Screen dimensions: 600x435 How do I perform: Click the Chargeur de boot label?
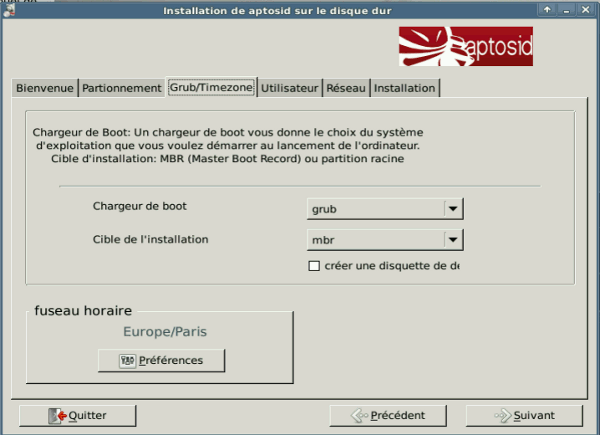(140, 206)
